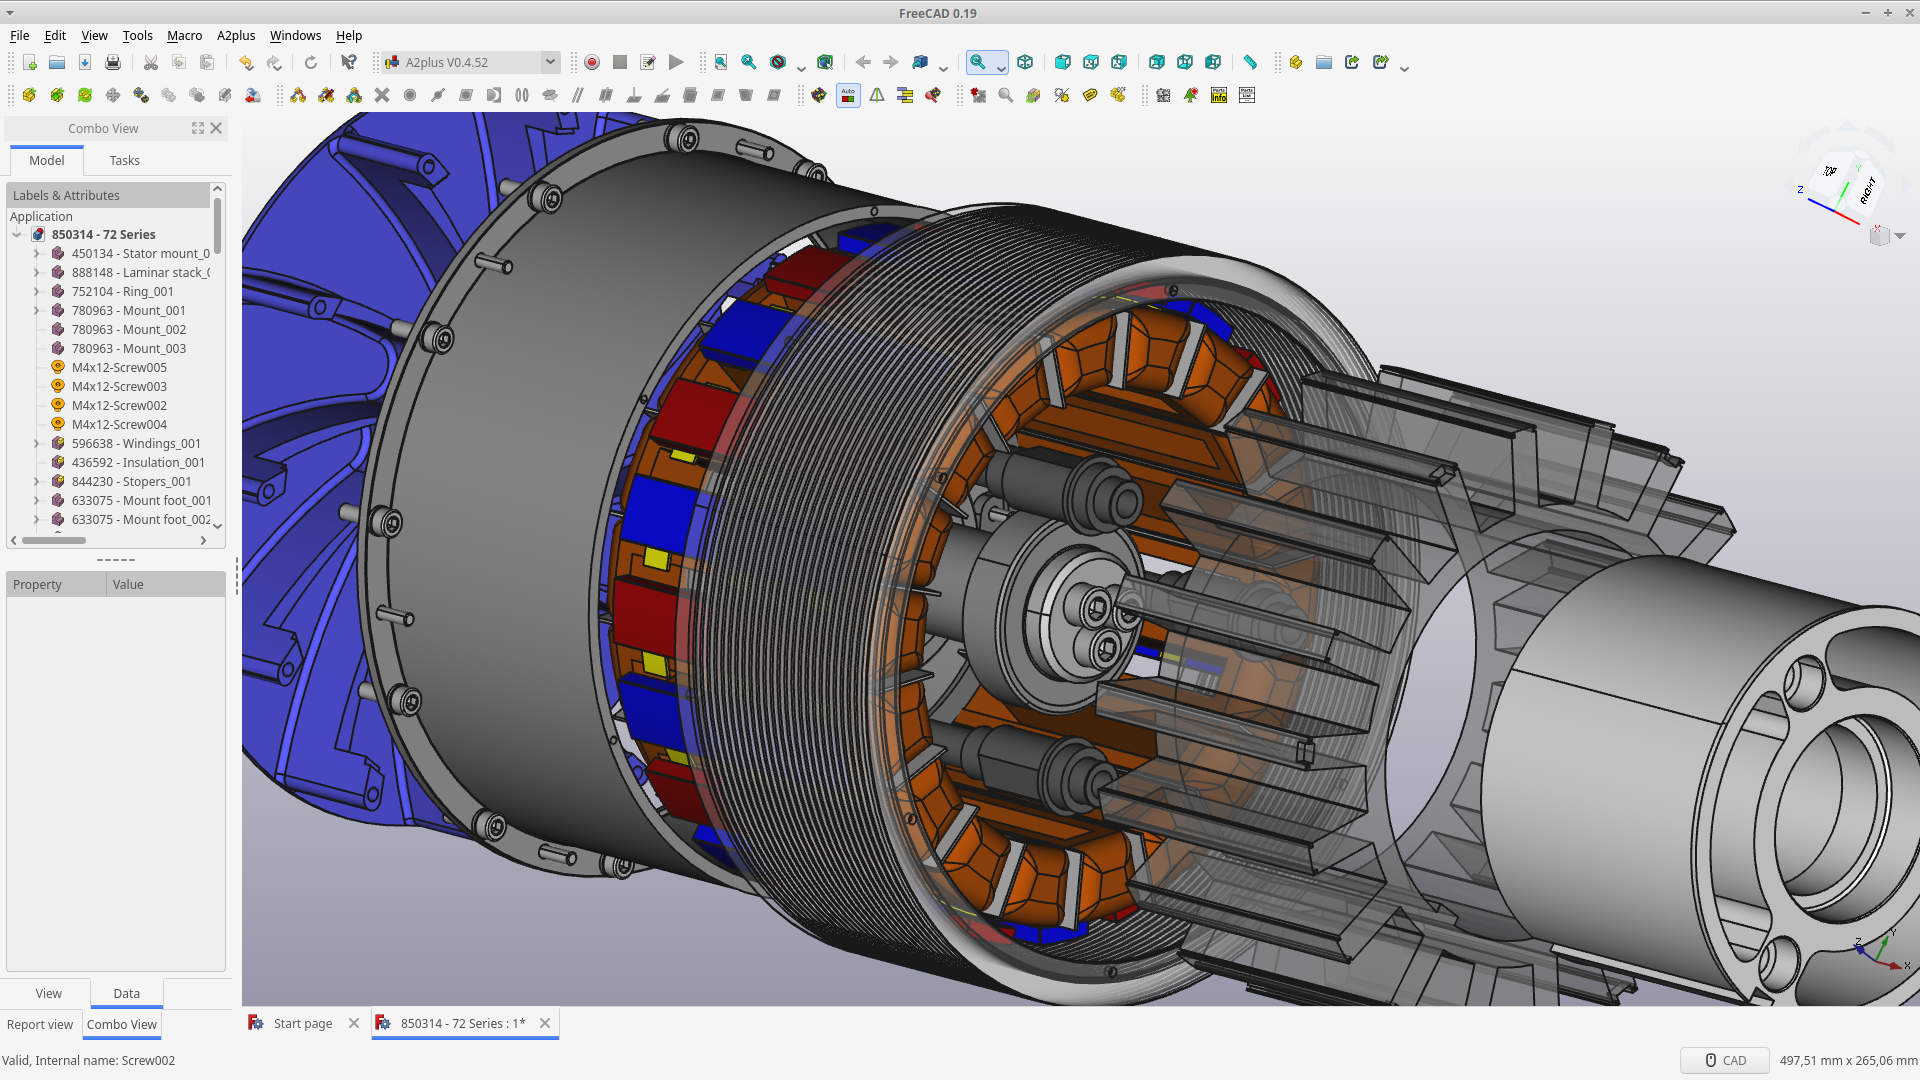
Task: Select the isometric view cube icon
Action: click(1025, 62)
